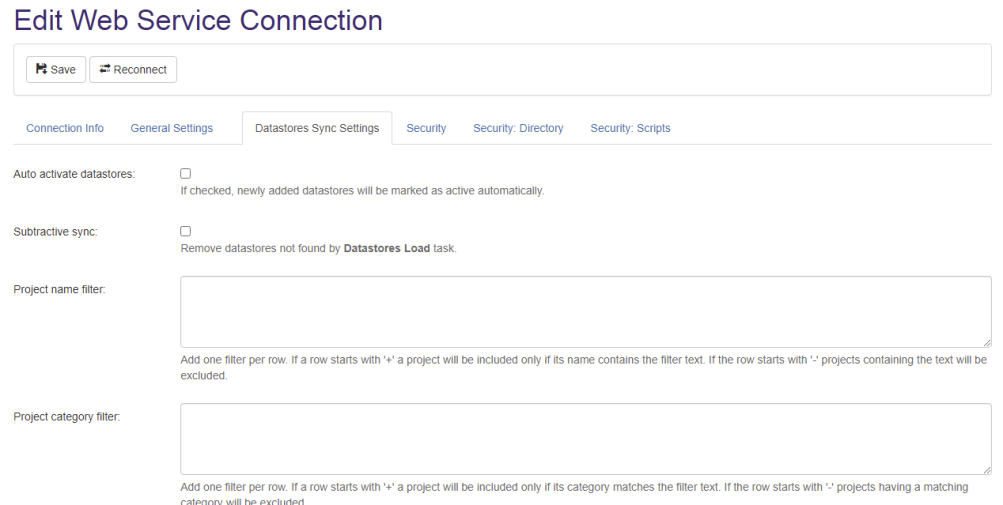The width and height of the screenshot is (1003, 505).
Task: Click the "Project name filter:" label
Action: pos(59,290)
